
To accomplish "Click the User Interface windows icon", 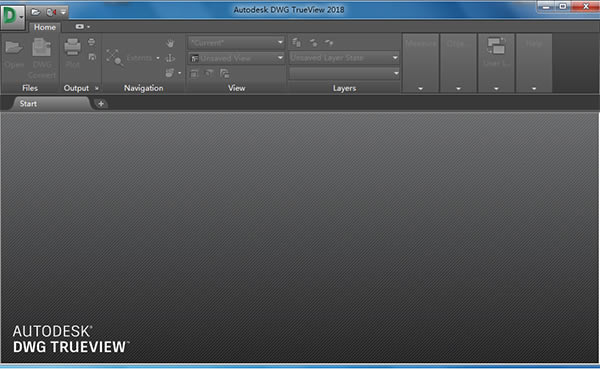I will point(496,46).
